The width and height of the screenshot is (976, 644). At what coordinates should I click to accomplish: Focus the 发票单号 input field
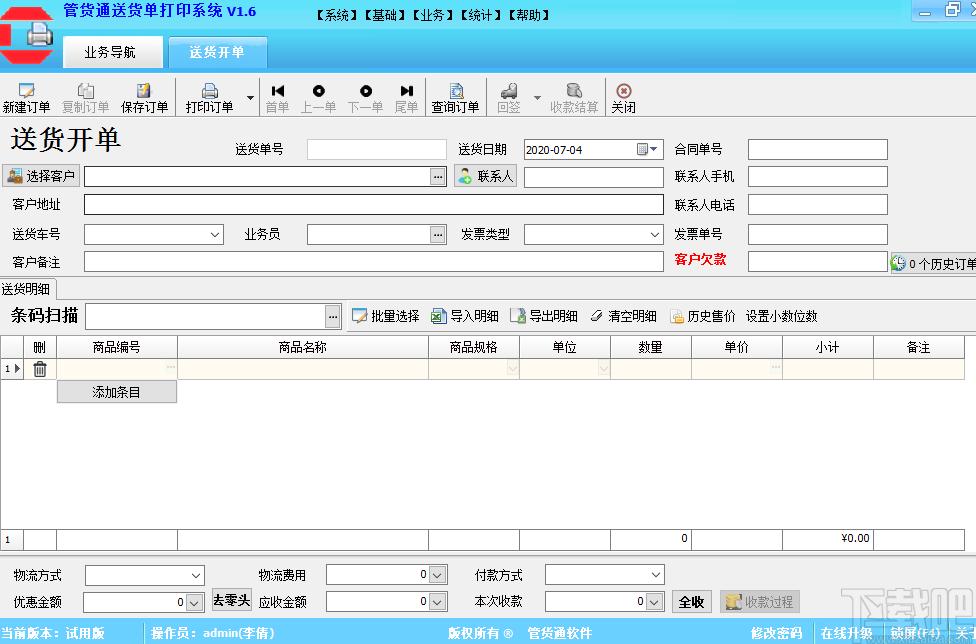click(817, 235)
